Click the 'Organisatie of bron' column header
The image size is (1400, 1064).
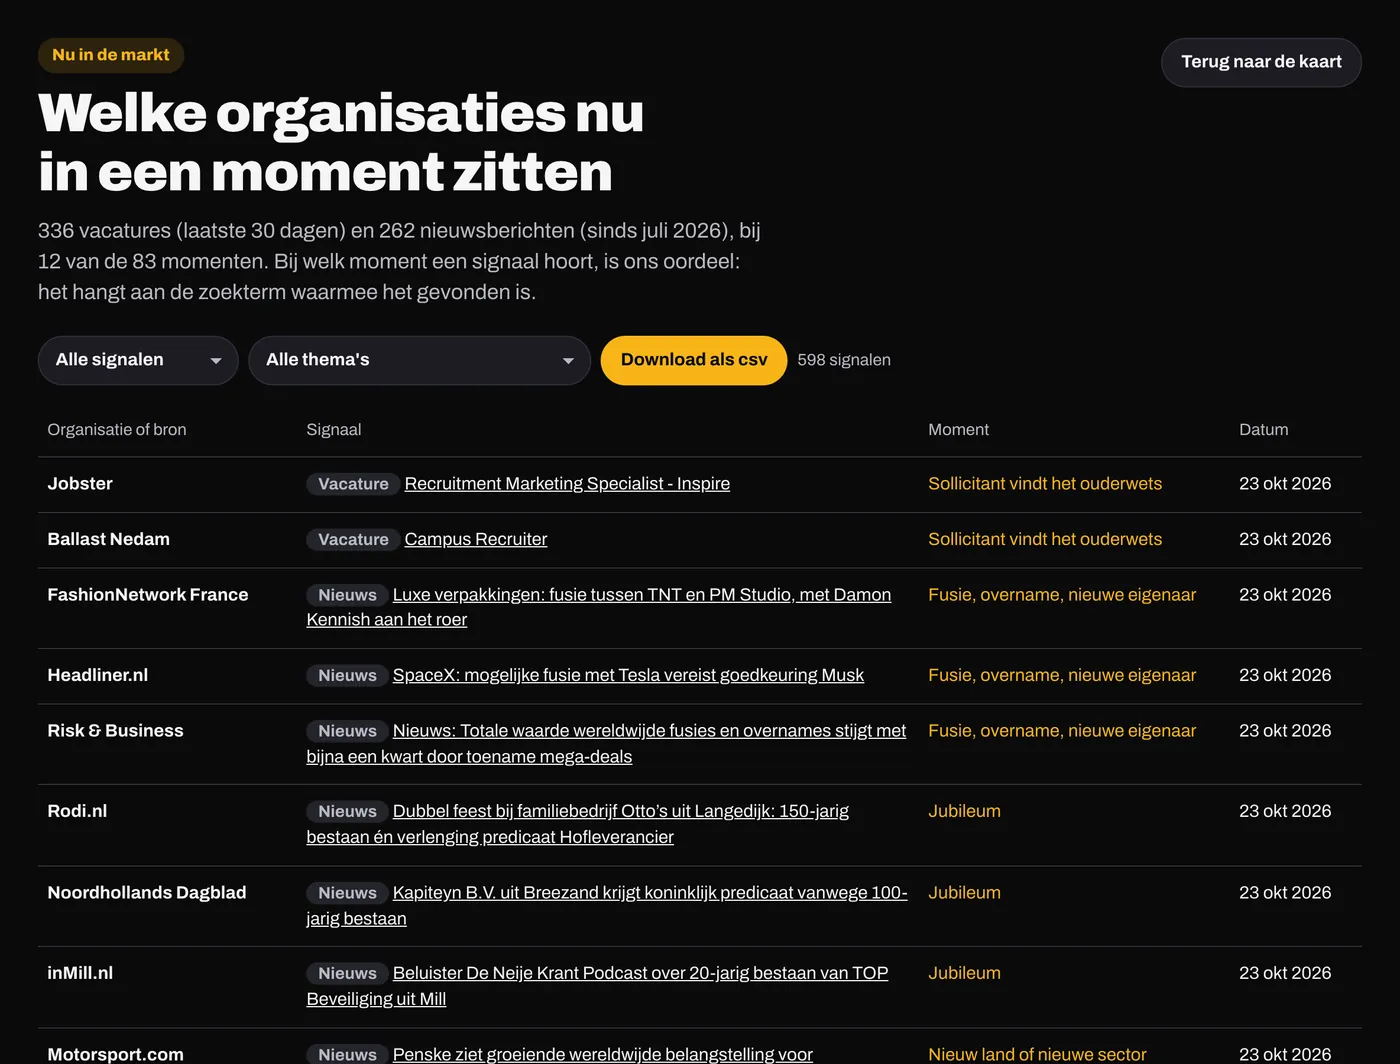coord(117,430)
